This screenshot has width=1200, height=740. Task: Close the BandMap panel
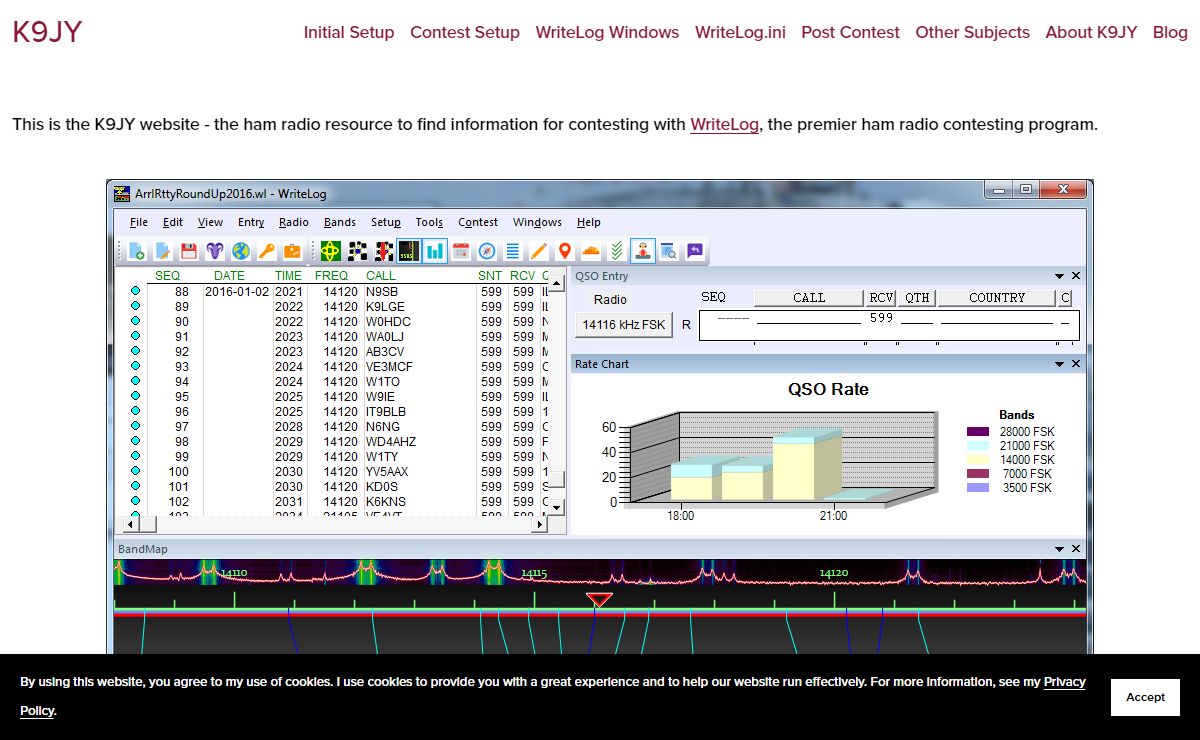pos(1076,549)
